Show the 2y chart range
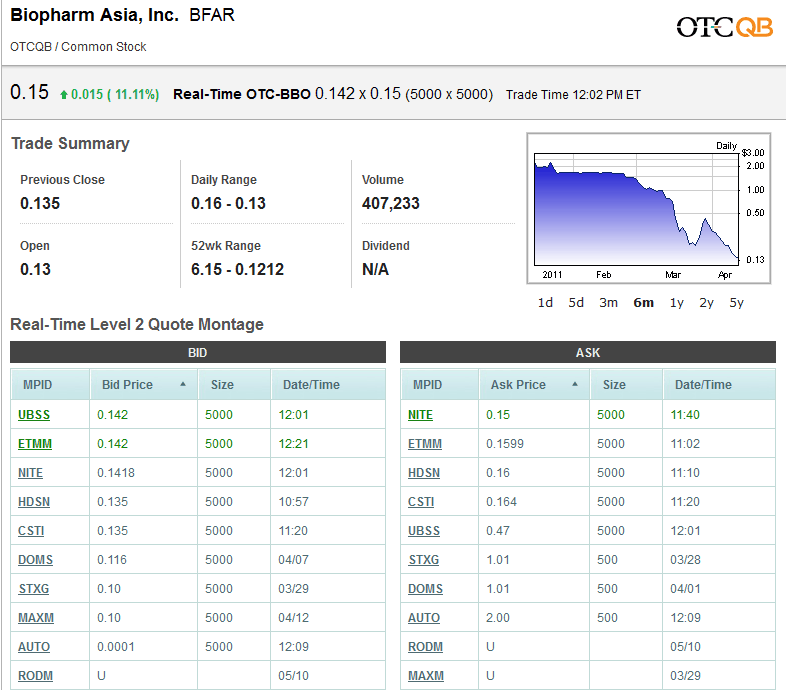The image size is (786, 690). [707, 303]
